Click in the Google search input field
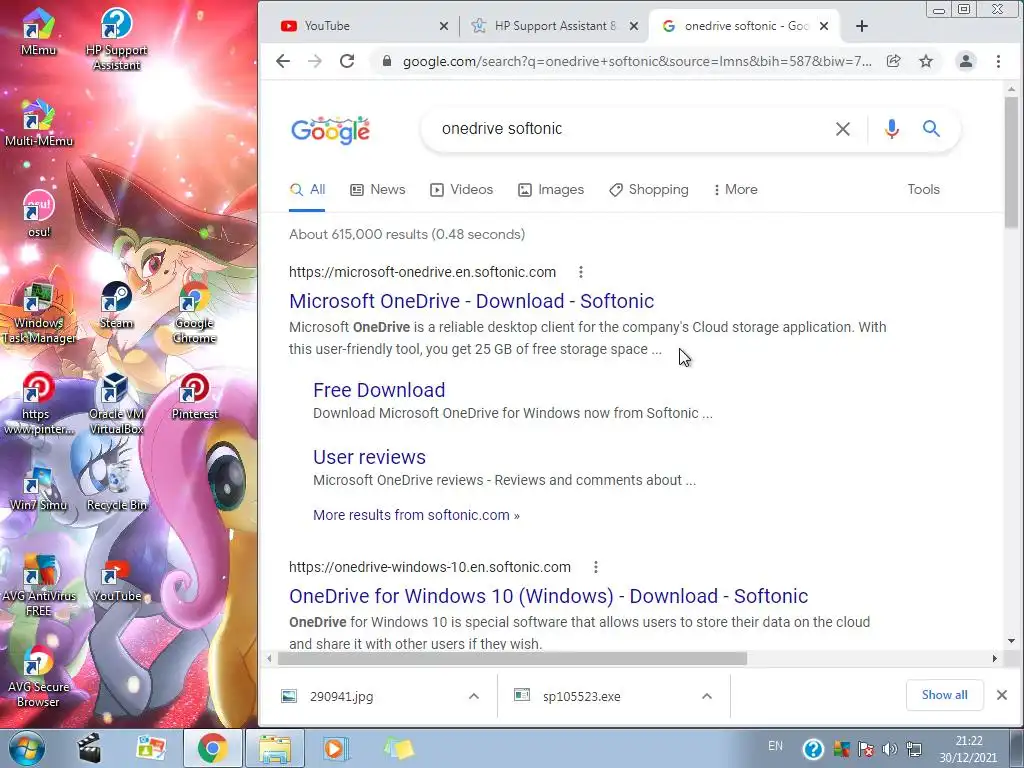This screenshot has height=768, width=1024. [x=627, y=129]
